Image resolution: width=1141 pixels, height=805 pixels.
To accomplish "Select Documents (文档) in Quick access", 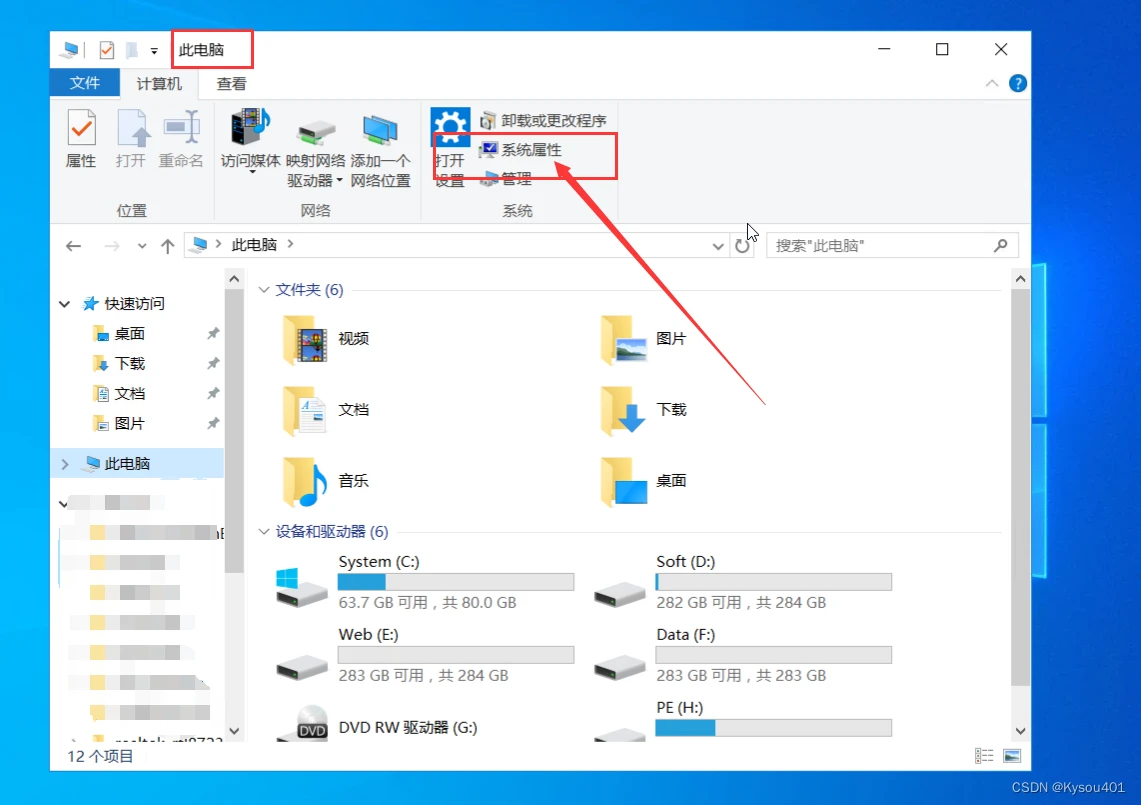I will (x=129, y=394).
